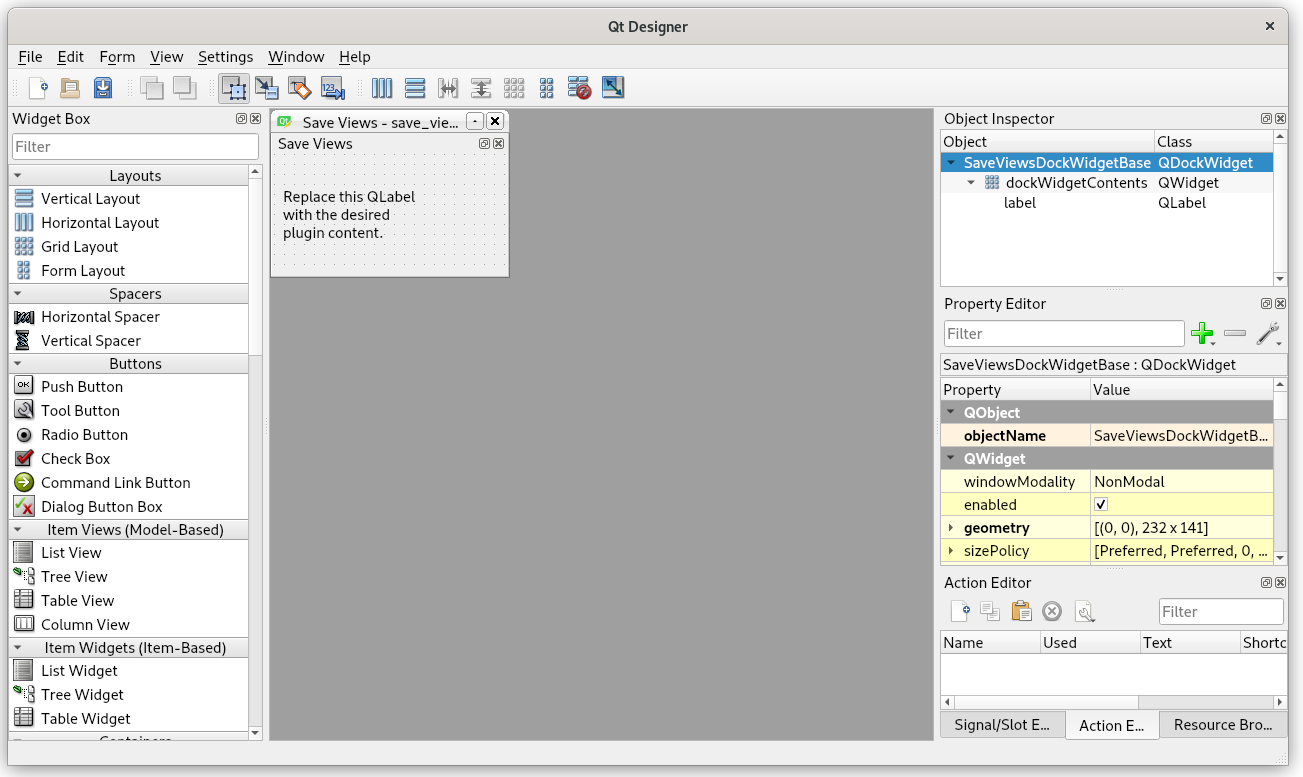Viewport: 1303px width, 777px height.
Task: Expand the sizePolicy property row
Action: [951, 551]
